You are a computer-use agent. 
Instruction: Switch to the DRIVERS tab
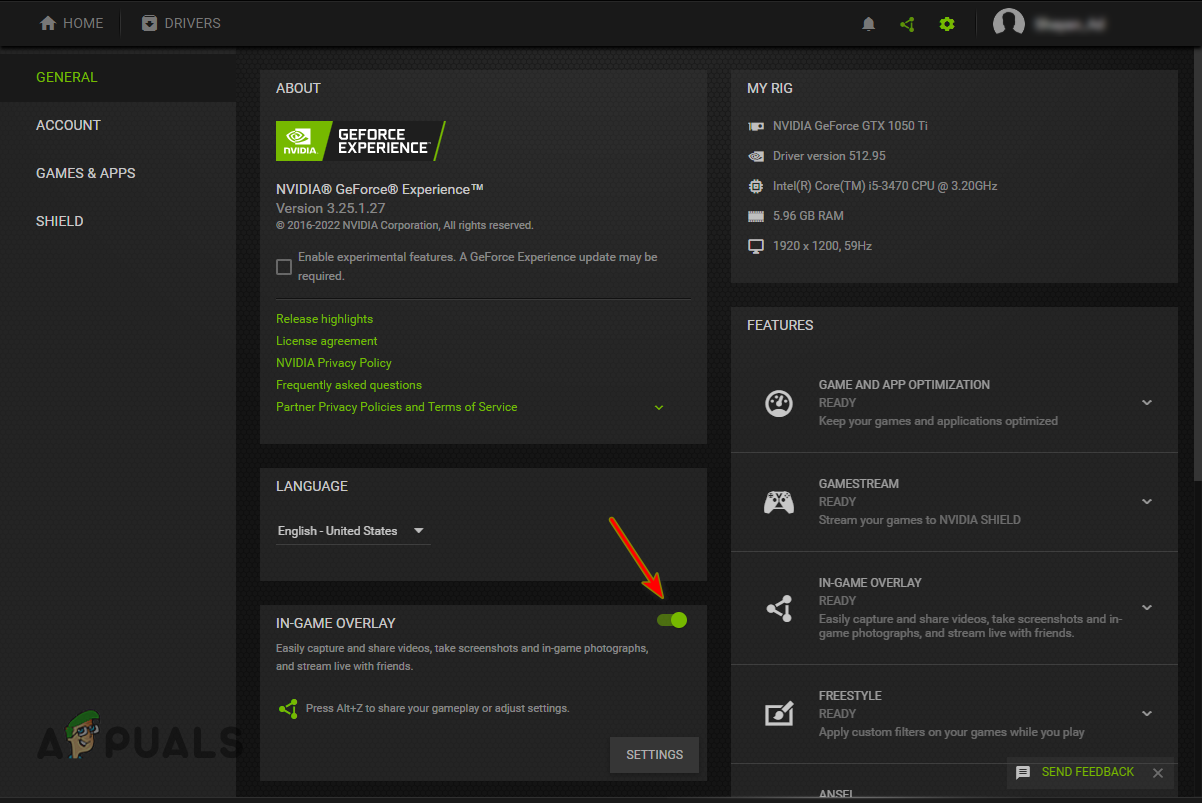(180, 22)
